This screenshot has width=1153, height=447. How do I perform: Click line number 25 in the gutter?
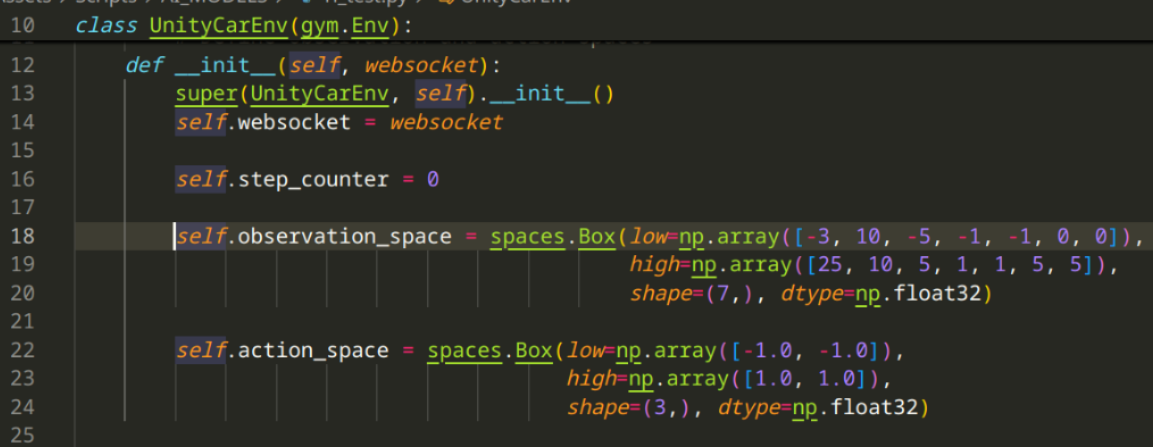coord(23,436)
